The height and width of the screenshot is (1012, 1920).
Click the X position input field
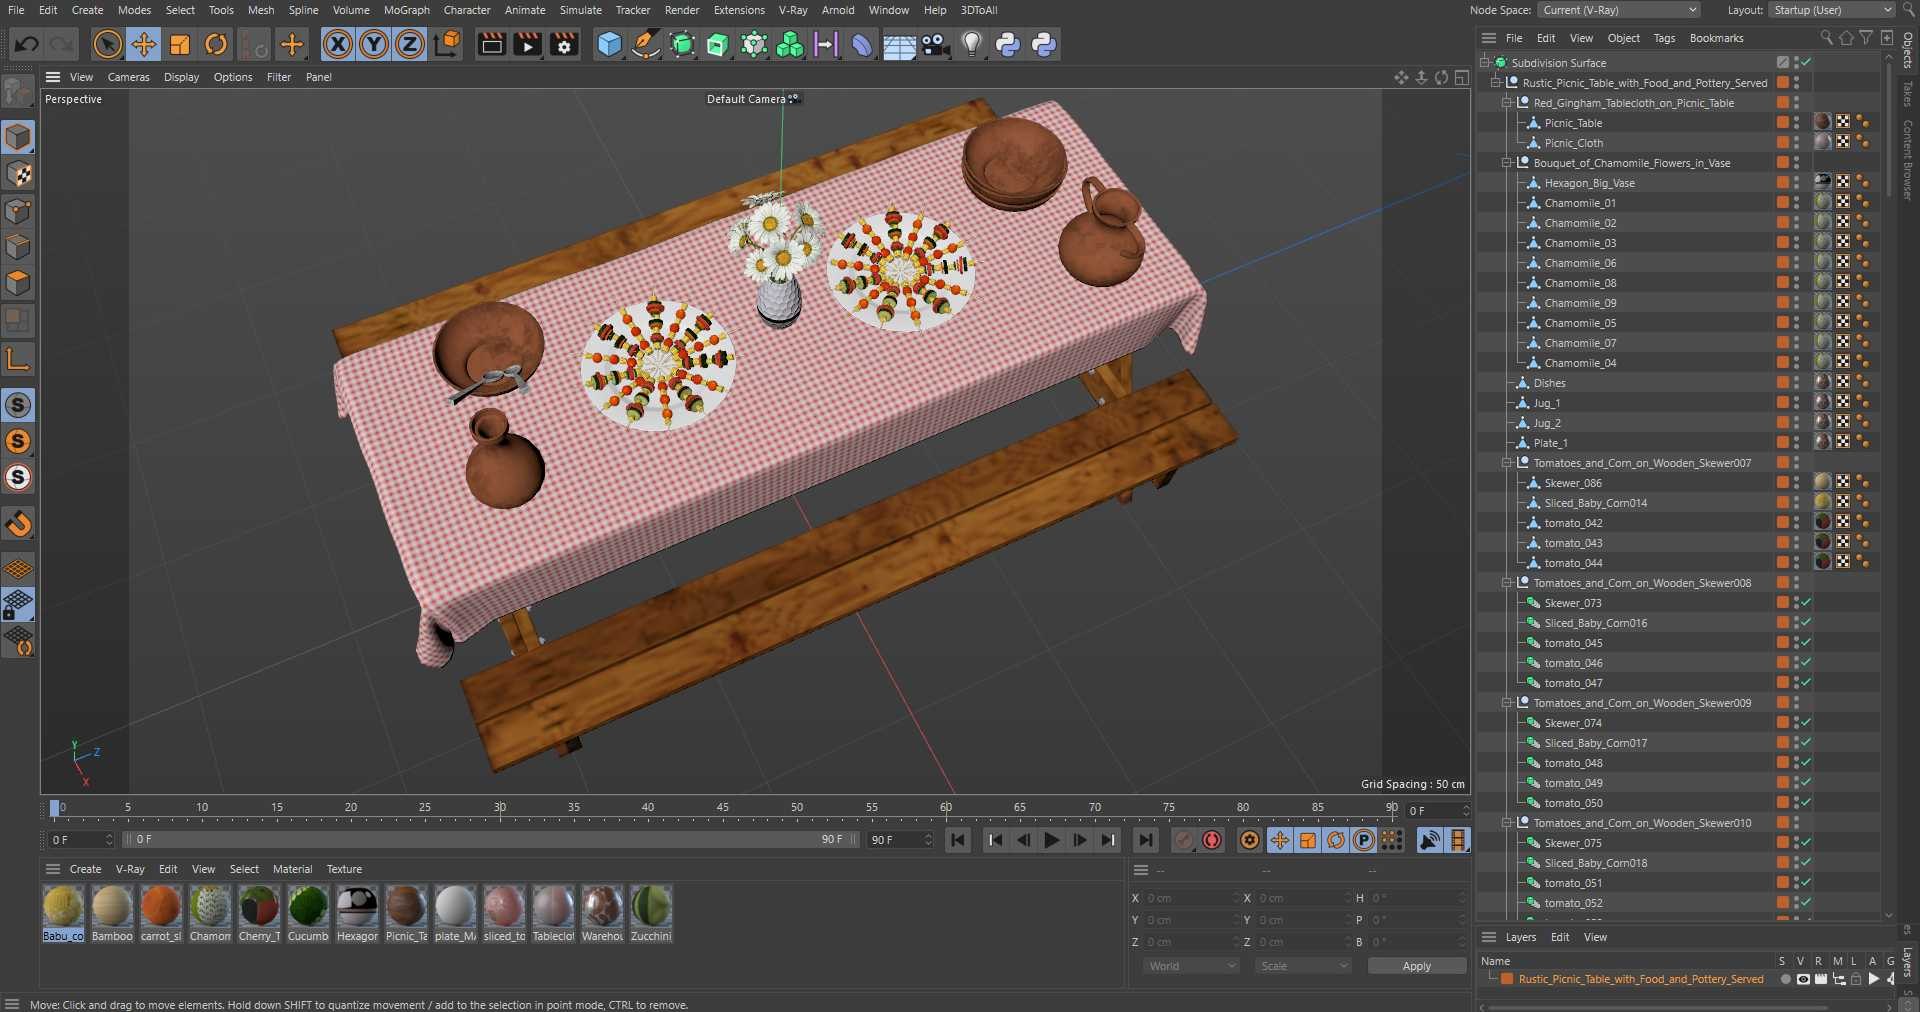point(1189,898)
